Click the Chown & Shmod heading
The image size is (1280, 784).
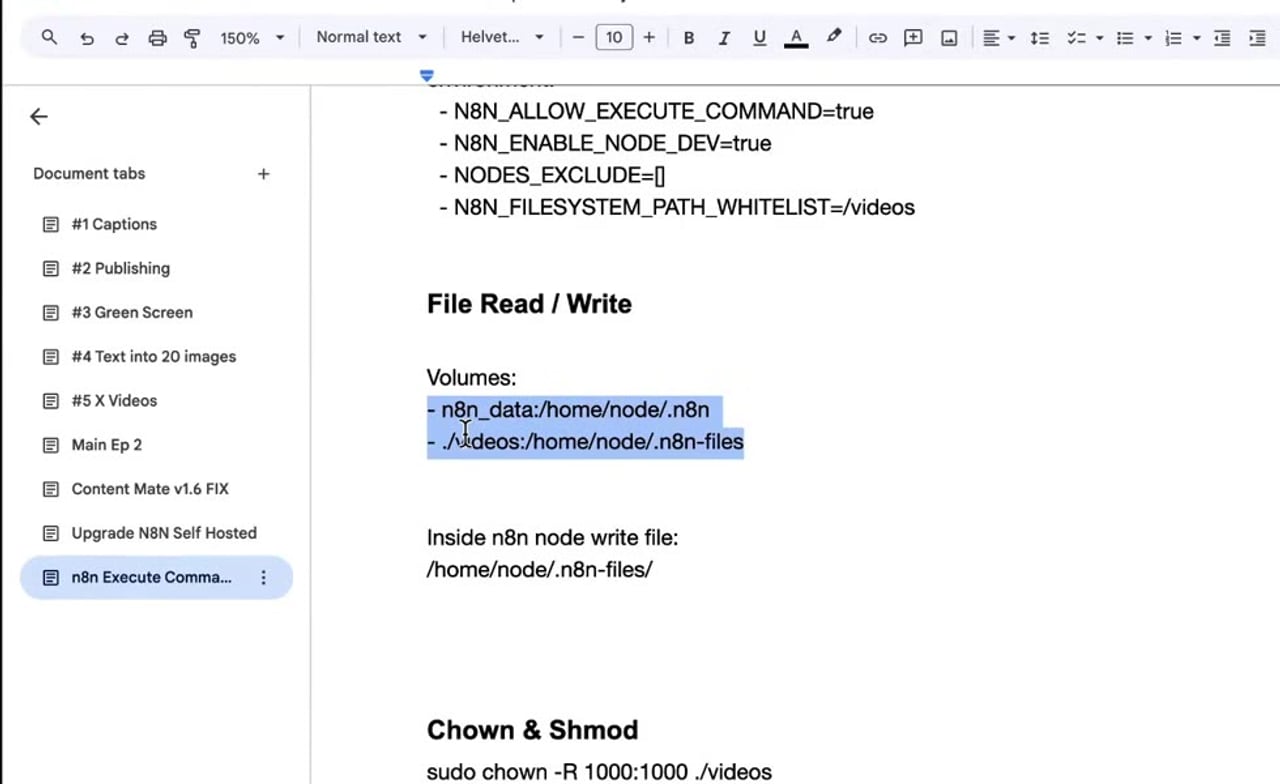tap(532, 730)
